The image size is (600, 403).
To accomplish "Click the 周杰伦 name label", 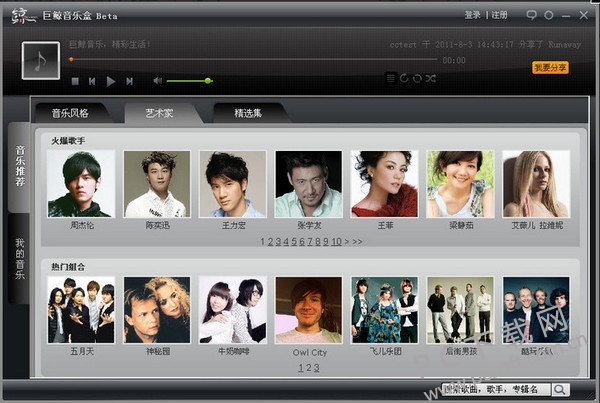I will click(82, 225).
